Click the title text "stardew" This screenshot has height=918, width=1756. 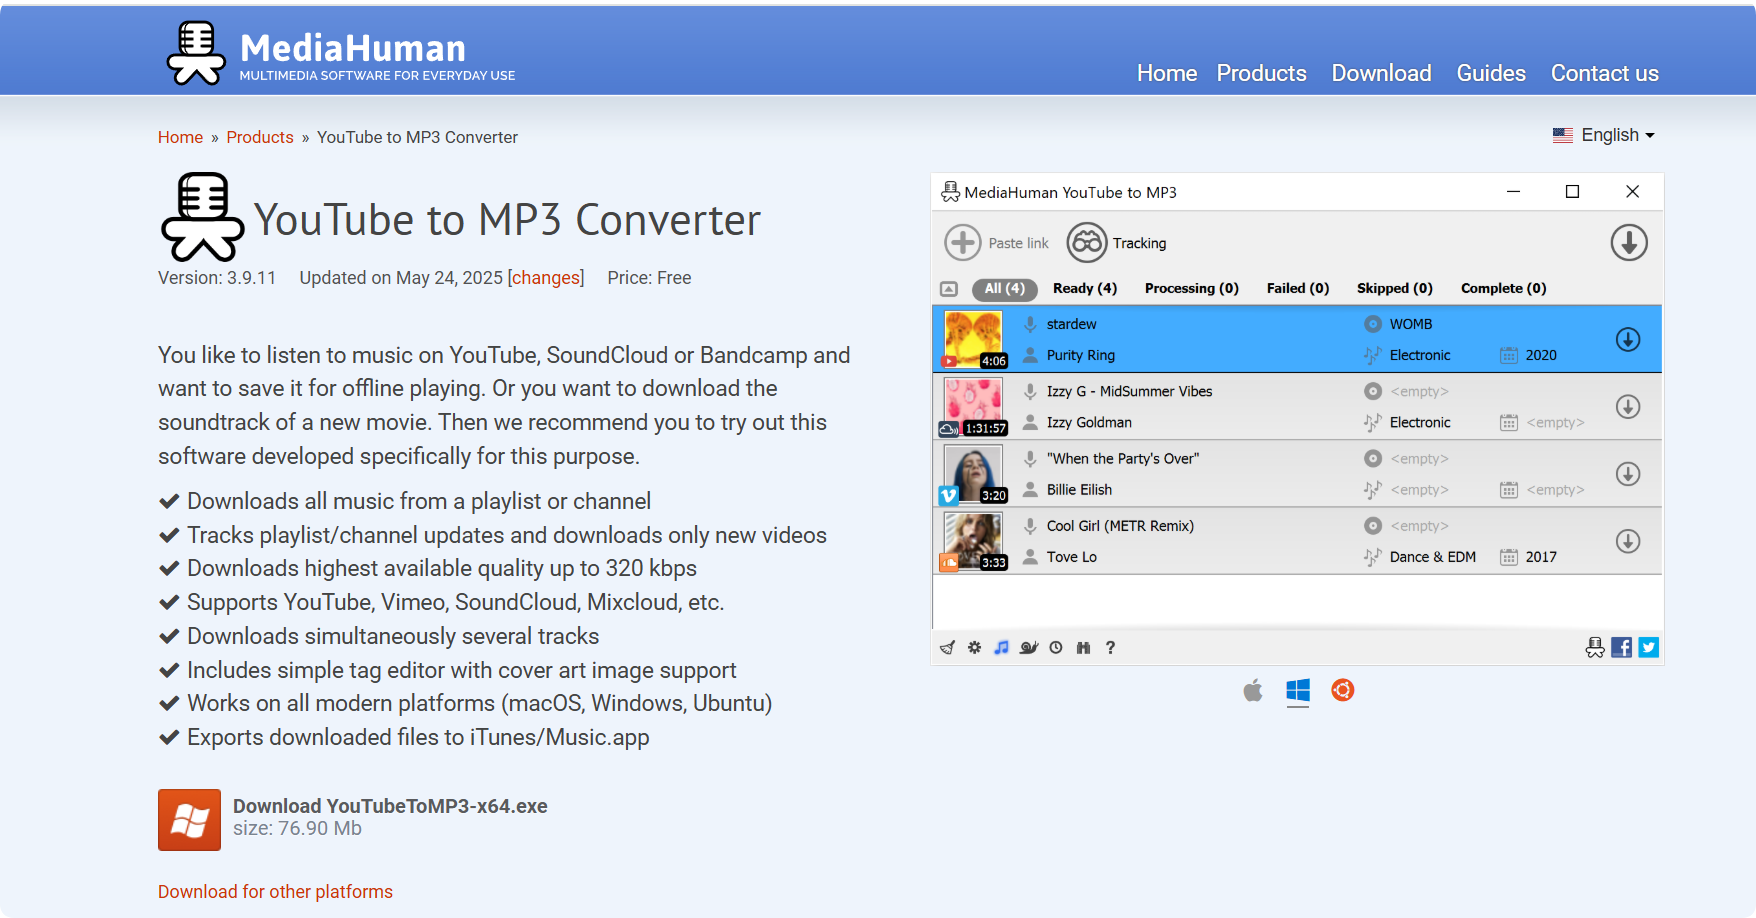pos(1071,324)
